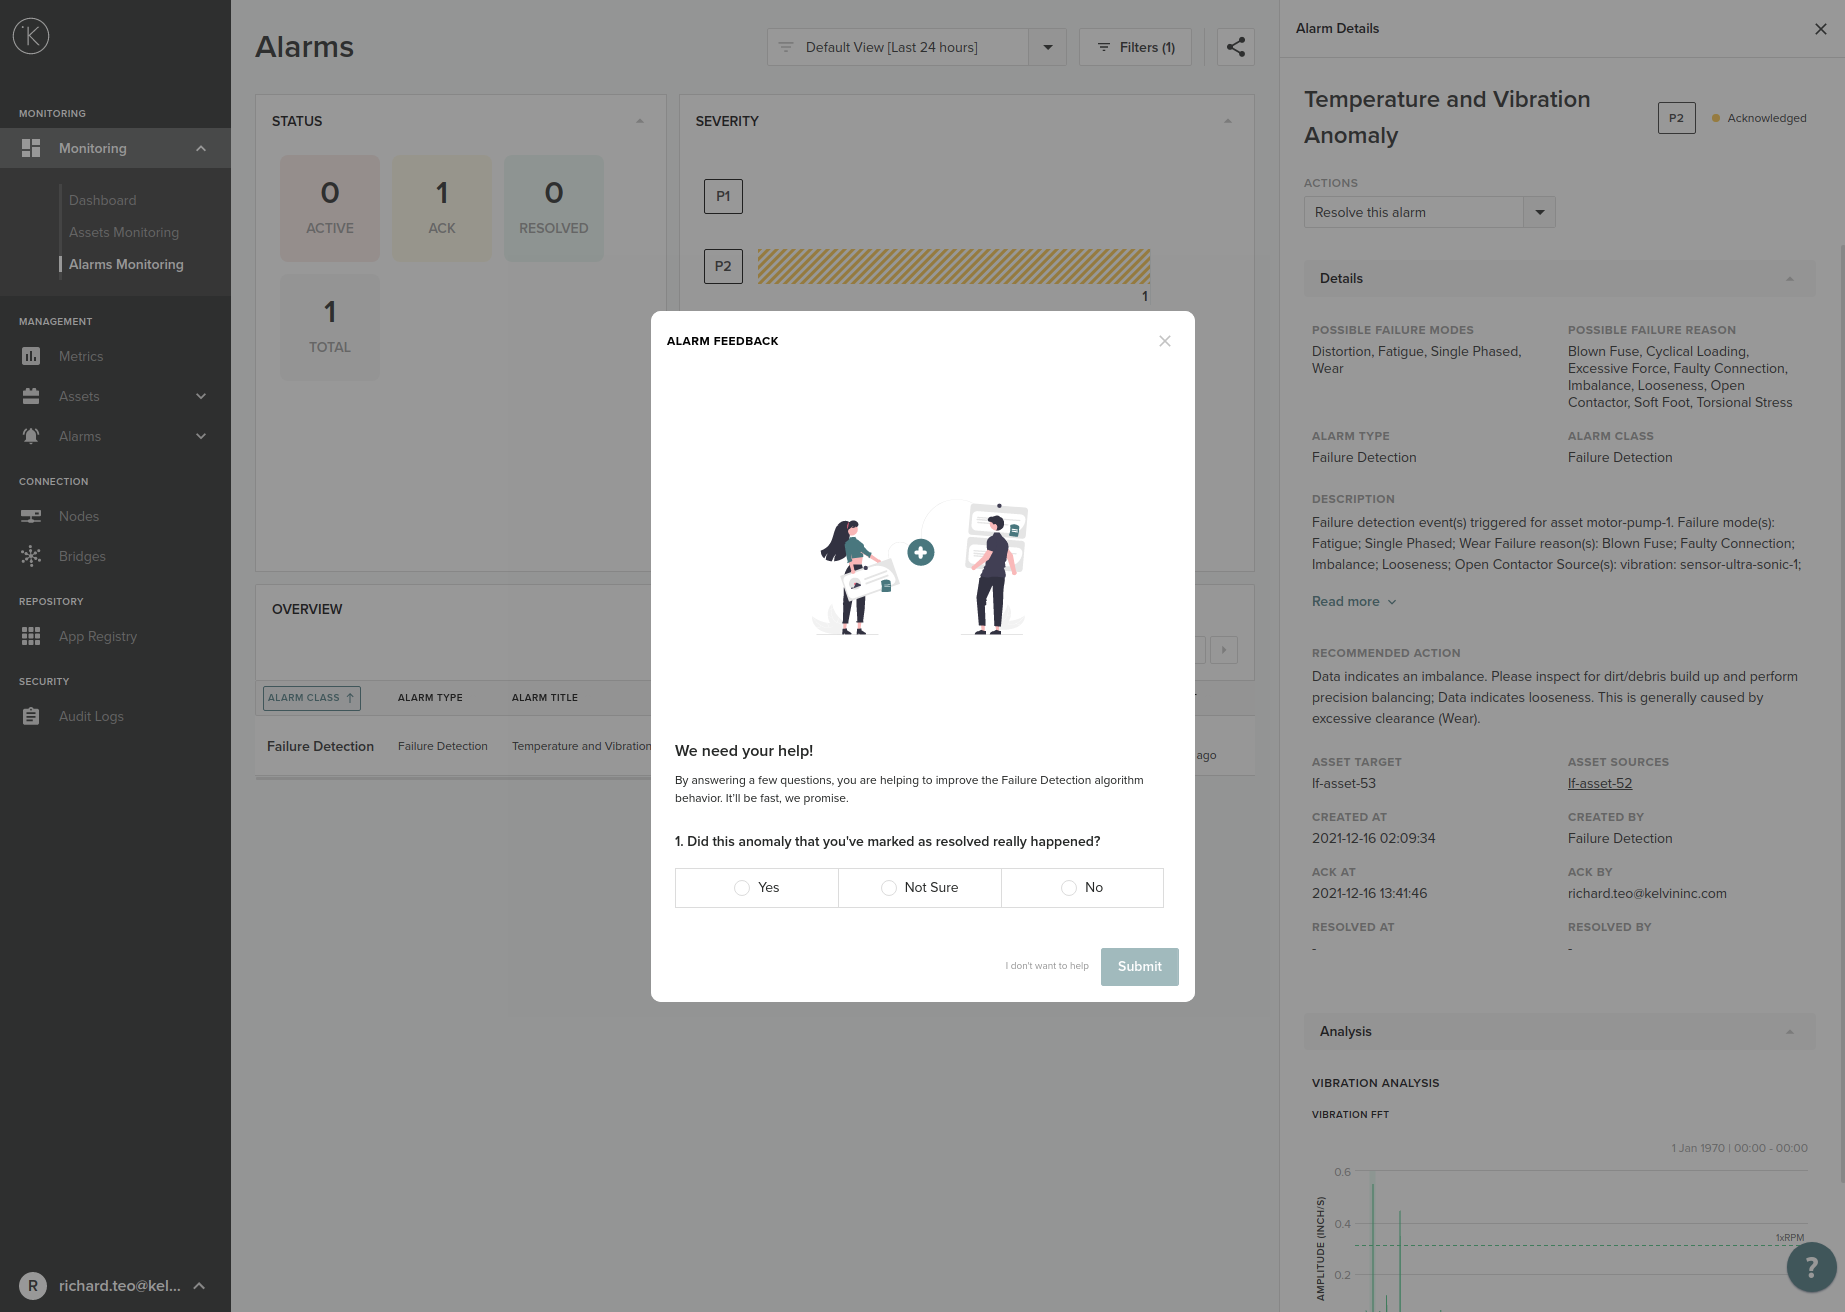Close the Alarm Feedback dialog

pyautogui.click(x=1165, y=341)
